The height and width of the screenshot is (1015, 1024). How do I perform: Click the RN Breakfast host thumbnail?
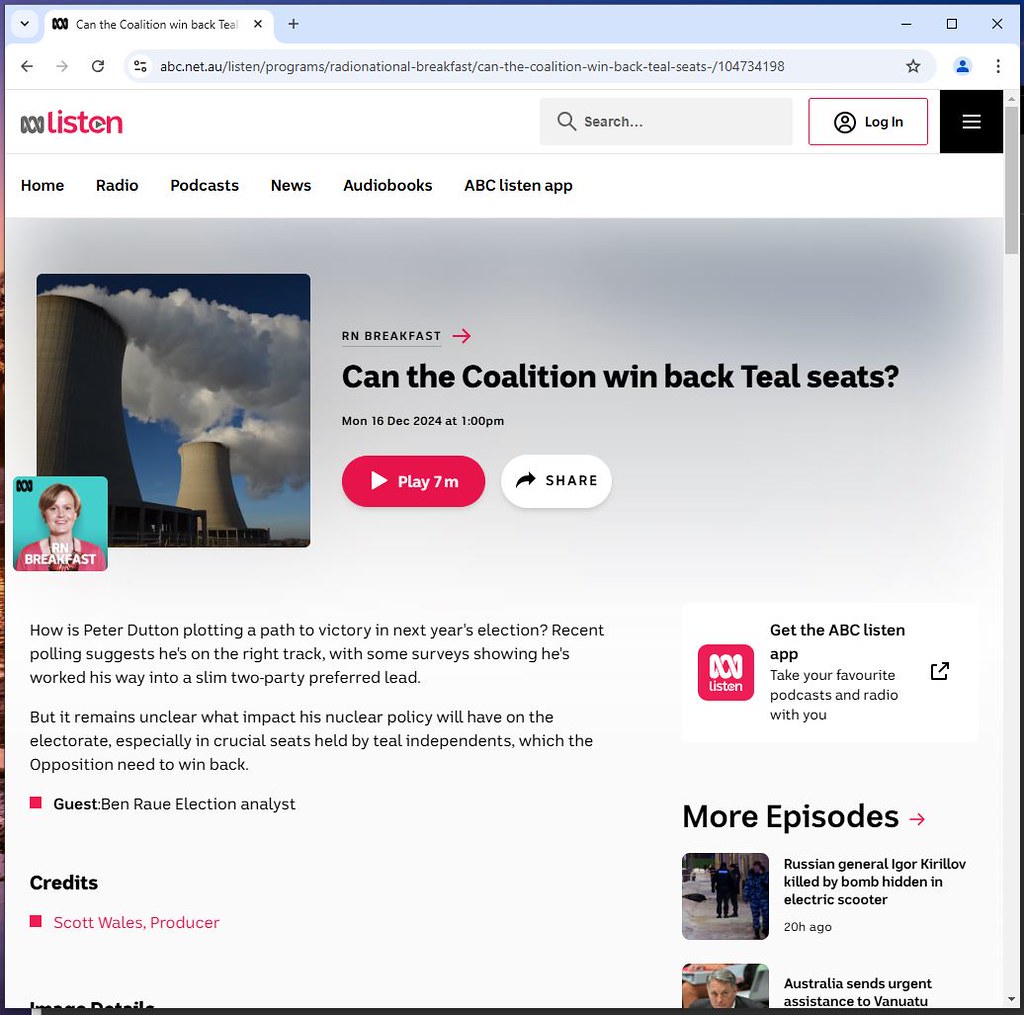(x=60, y=523)
